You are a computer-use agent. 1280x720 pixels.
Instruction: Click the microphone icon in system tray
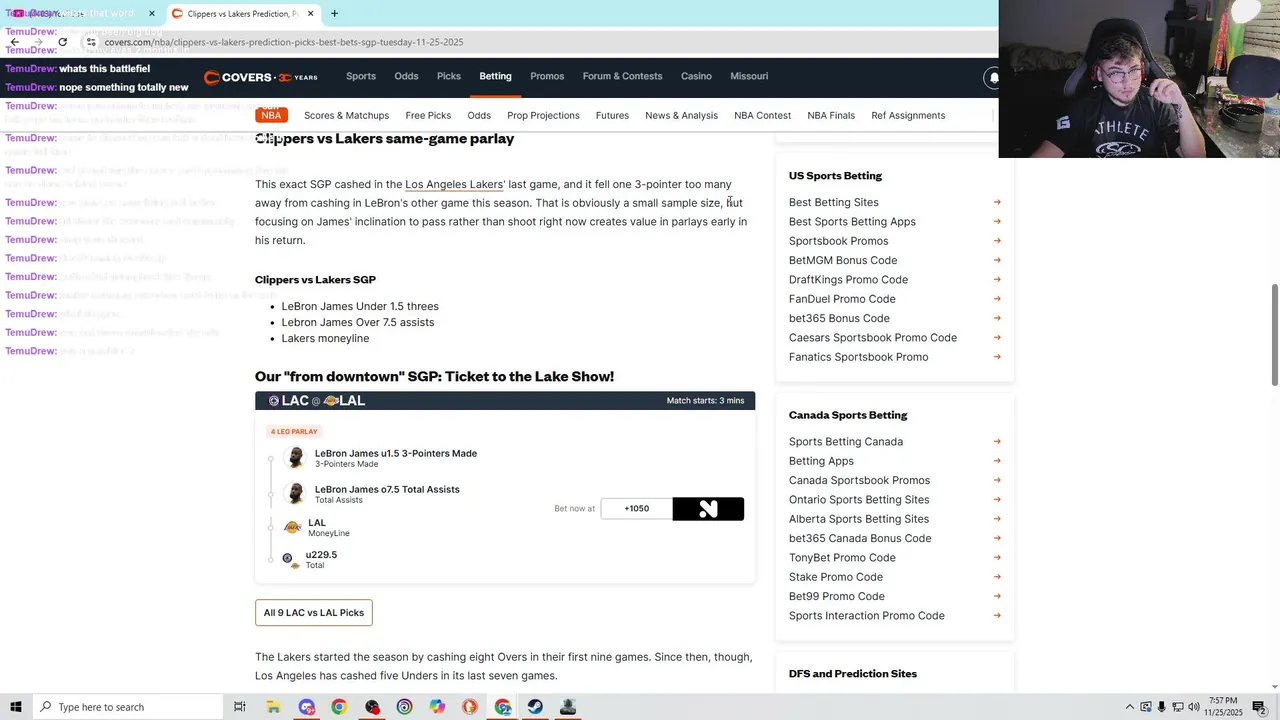[x=1162, y=707]
